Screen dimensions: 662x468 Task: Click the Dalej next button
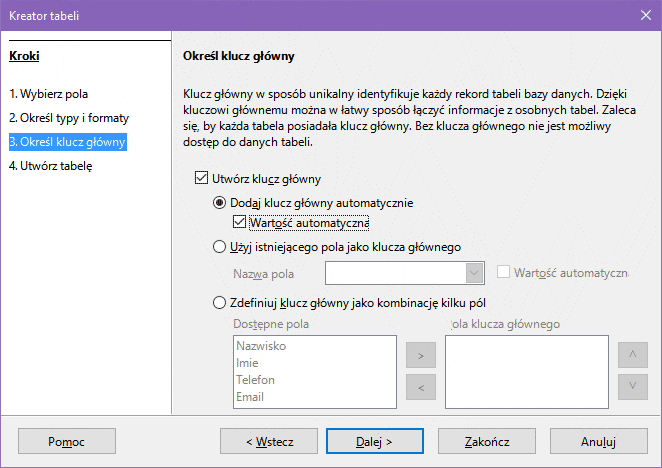tap(374, 440)
